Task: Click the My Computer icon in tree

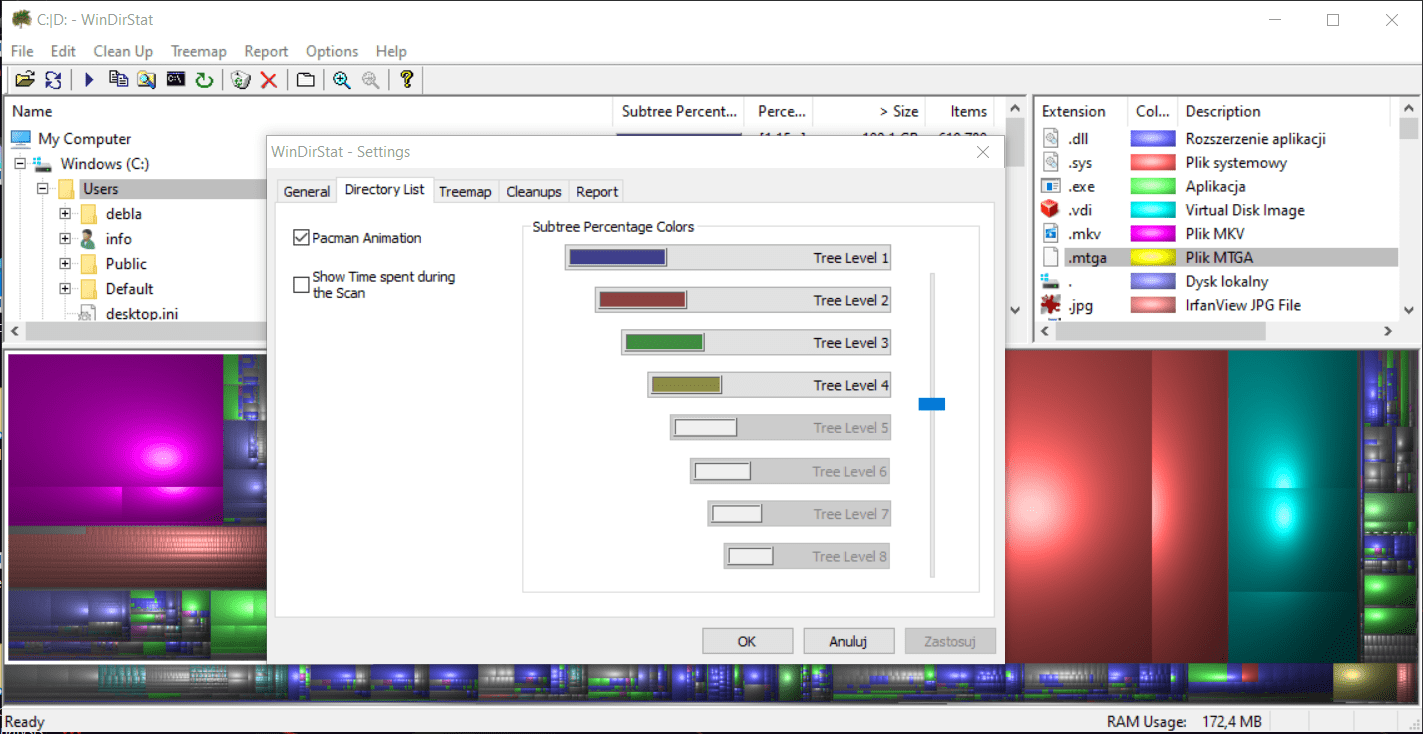Action: (x=21, y=139)
